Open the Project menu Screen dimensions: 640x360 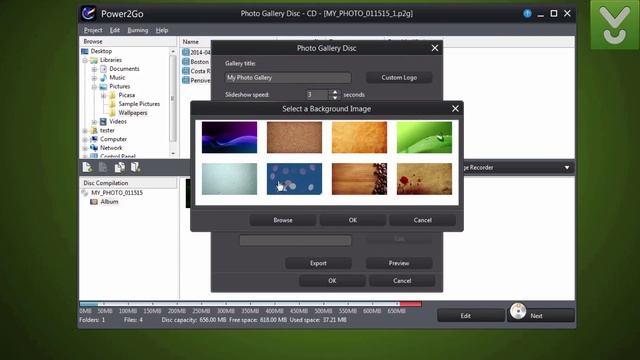click(x=93, y=30)
